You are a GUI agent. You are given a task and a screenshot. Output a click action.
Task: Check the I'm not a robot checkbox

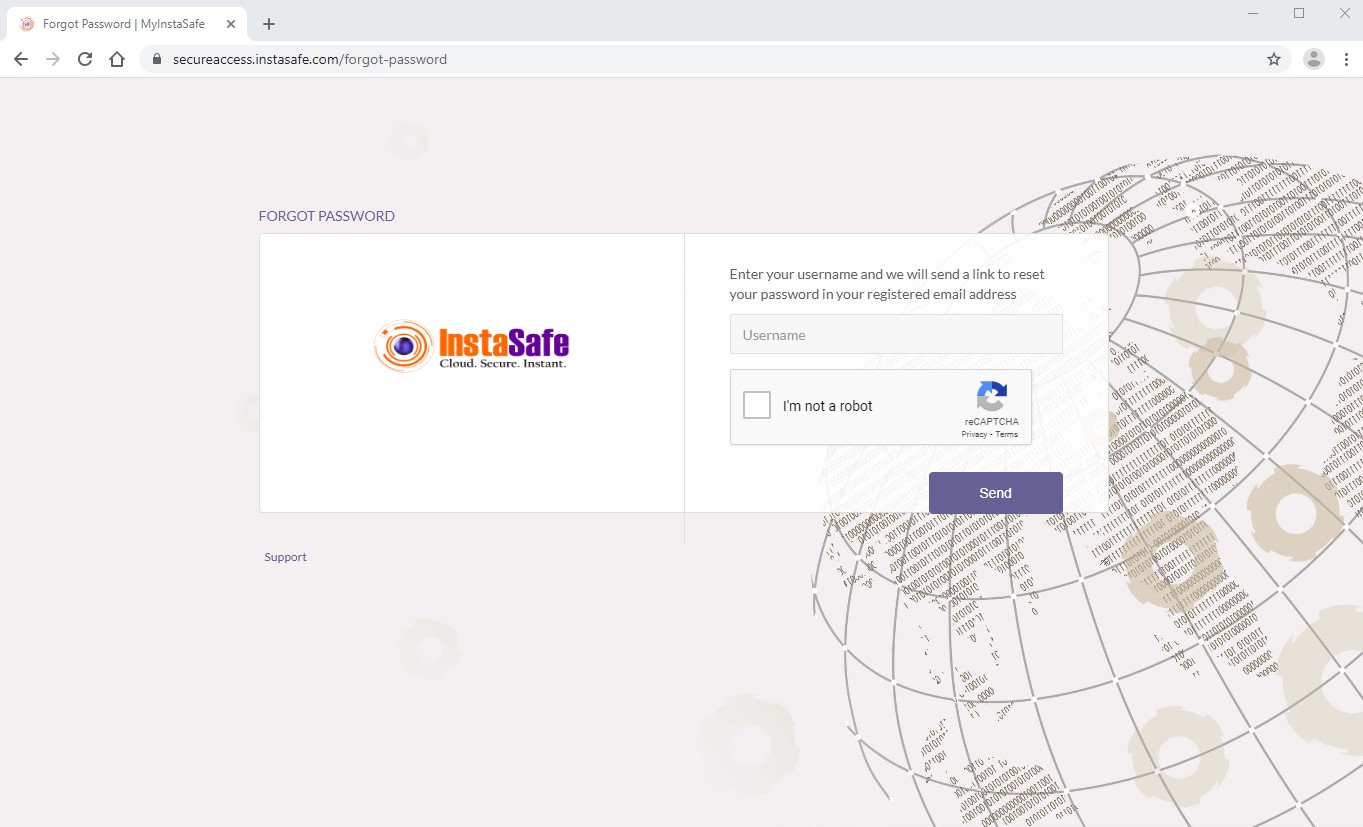point(757,405)
